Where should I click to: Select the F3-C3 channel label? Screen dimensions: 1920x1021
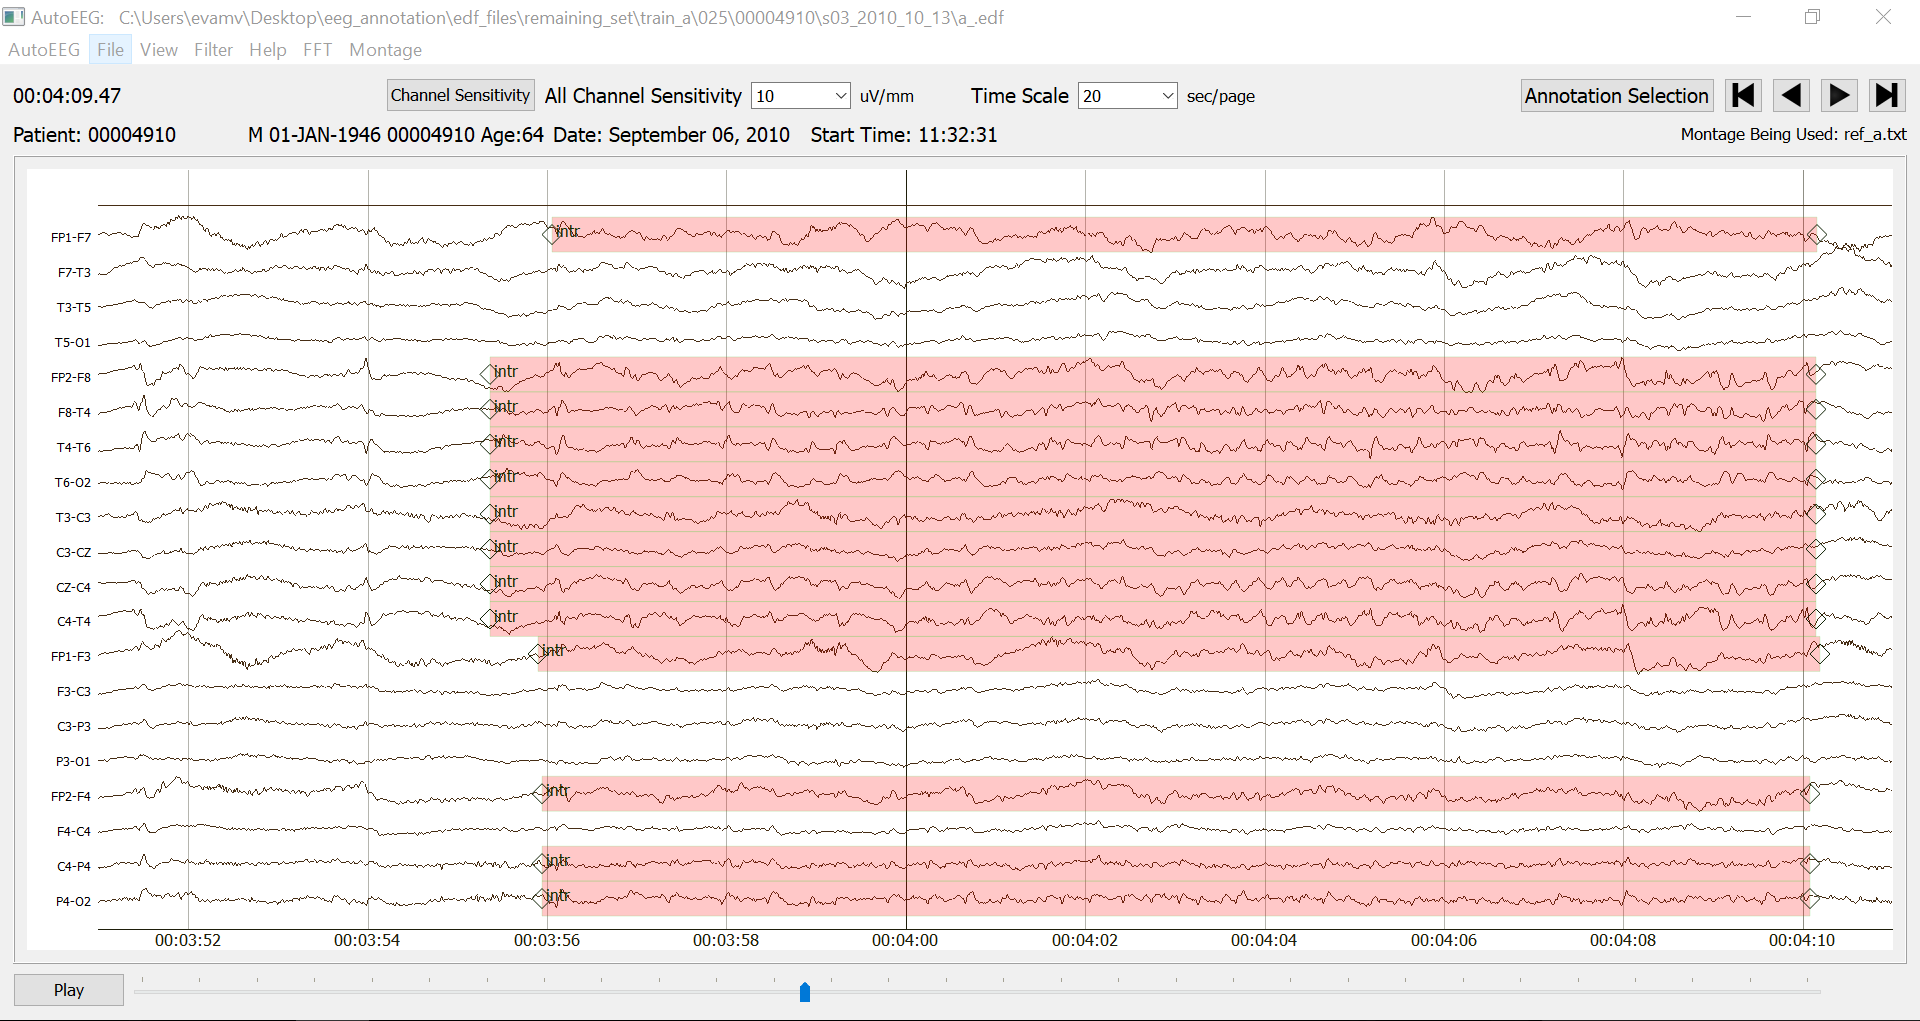coord(74,692)
